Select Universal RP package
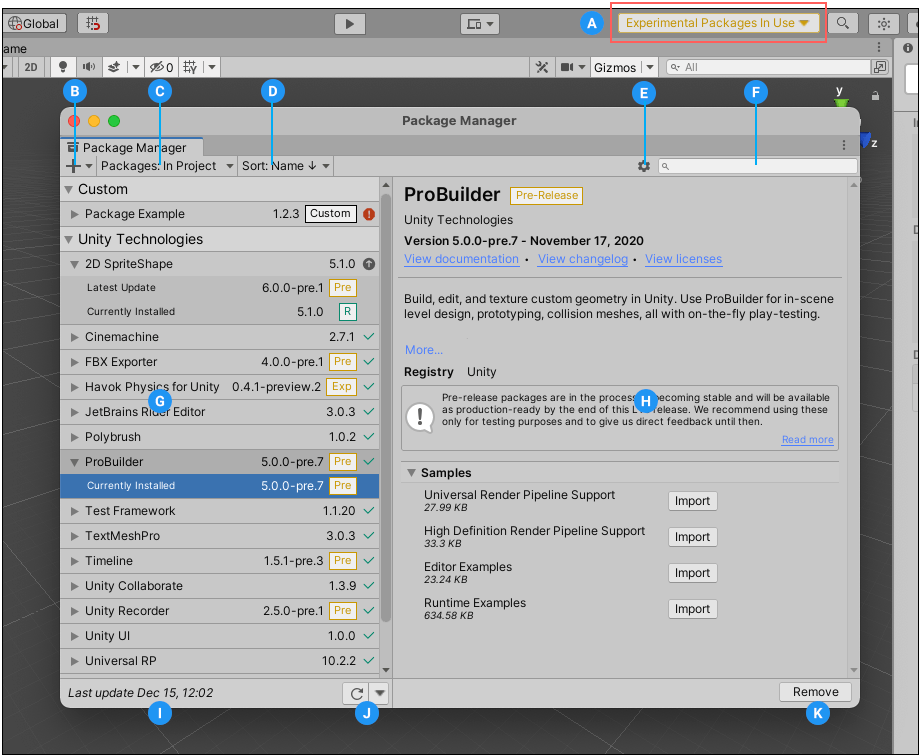This screenshot has width=920, height=756. [x=219, y=661]
